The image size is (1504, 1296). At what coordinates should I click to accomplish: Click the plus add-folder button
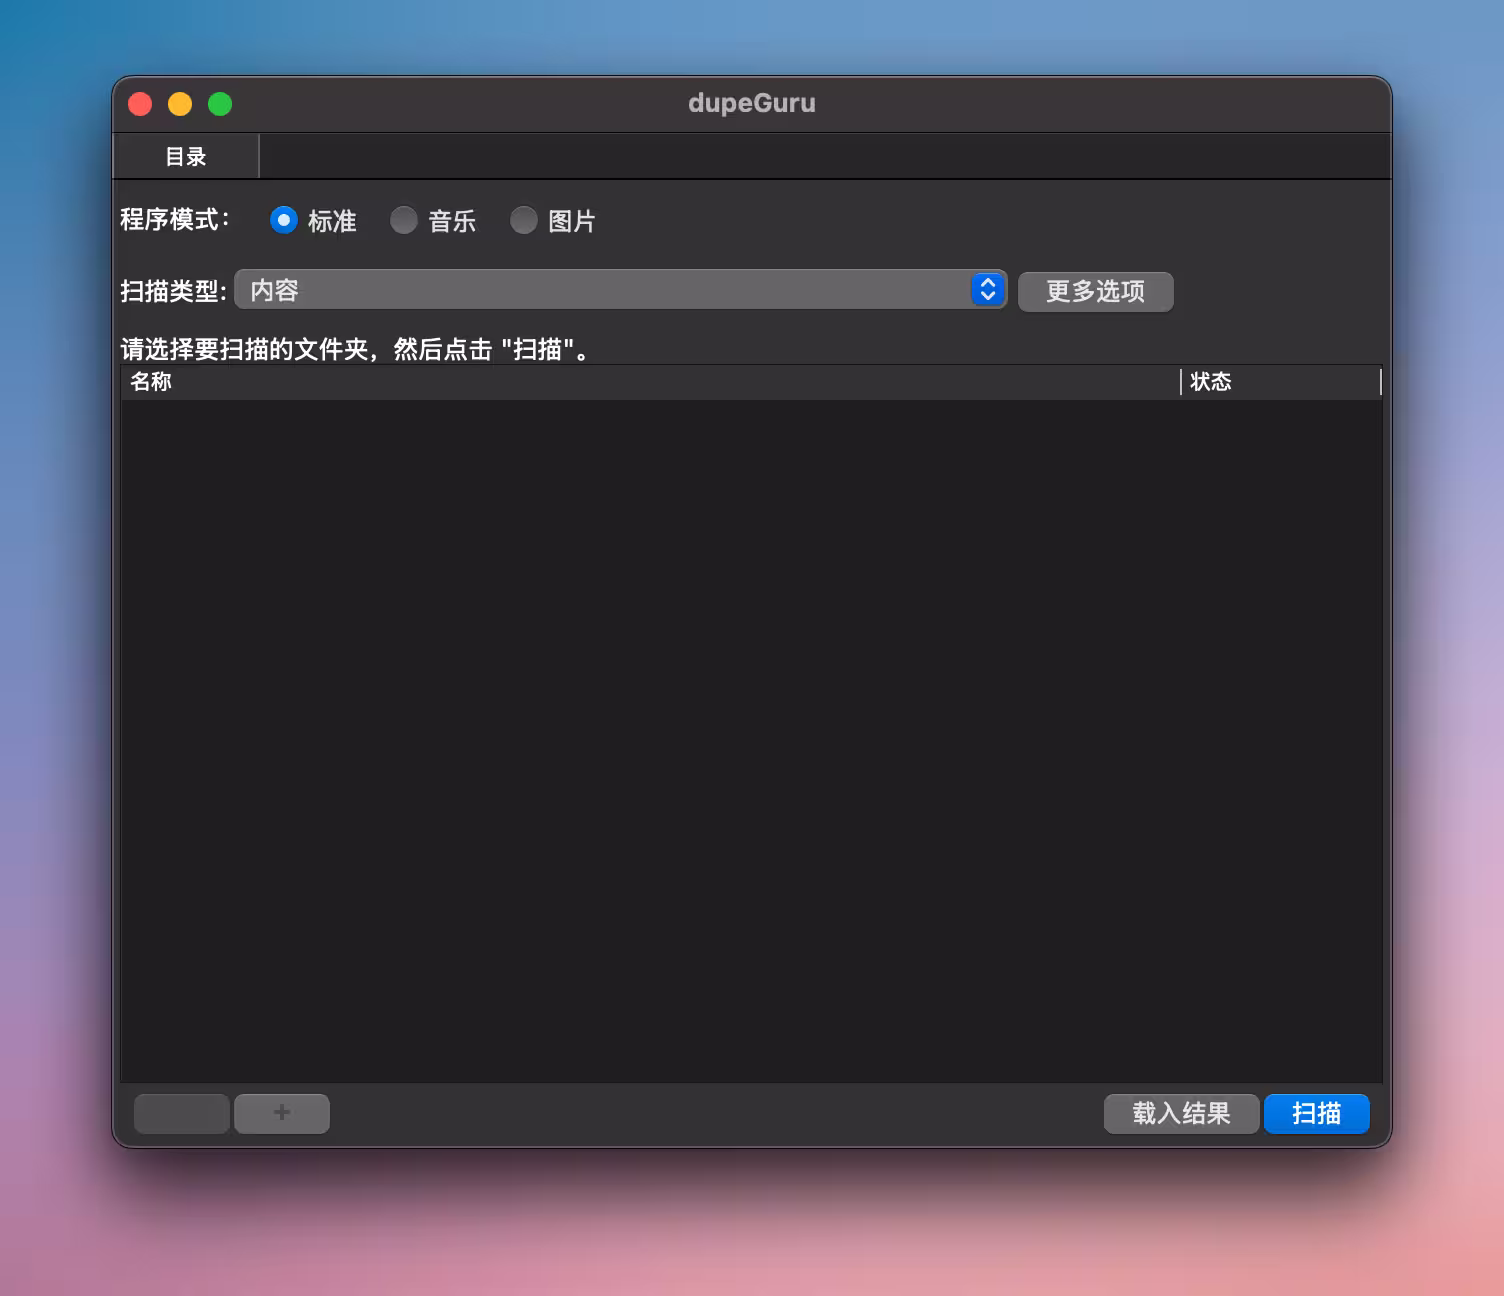click(x=282, y=1113)
